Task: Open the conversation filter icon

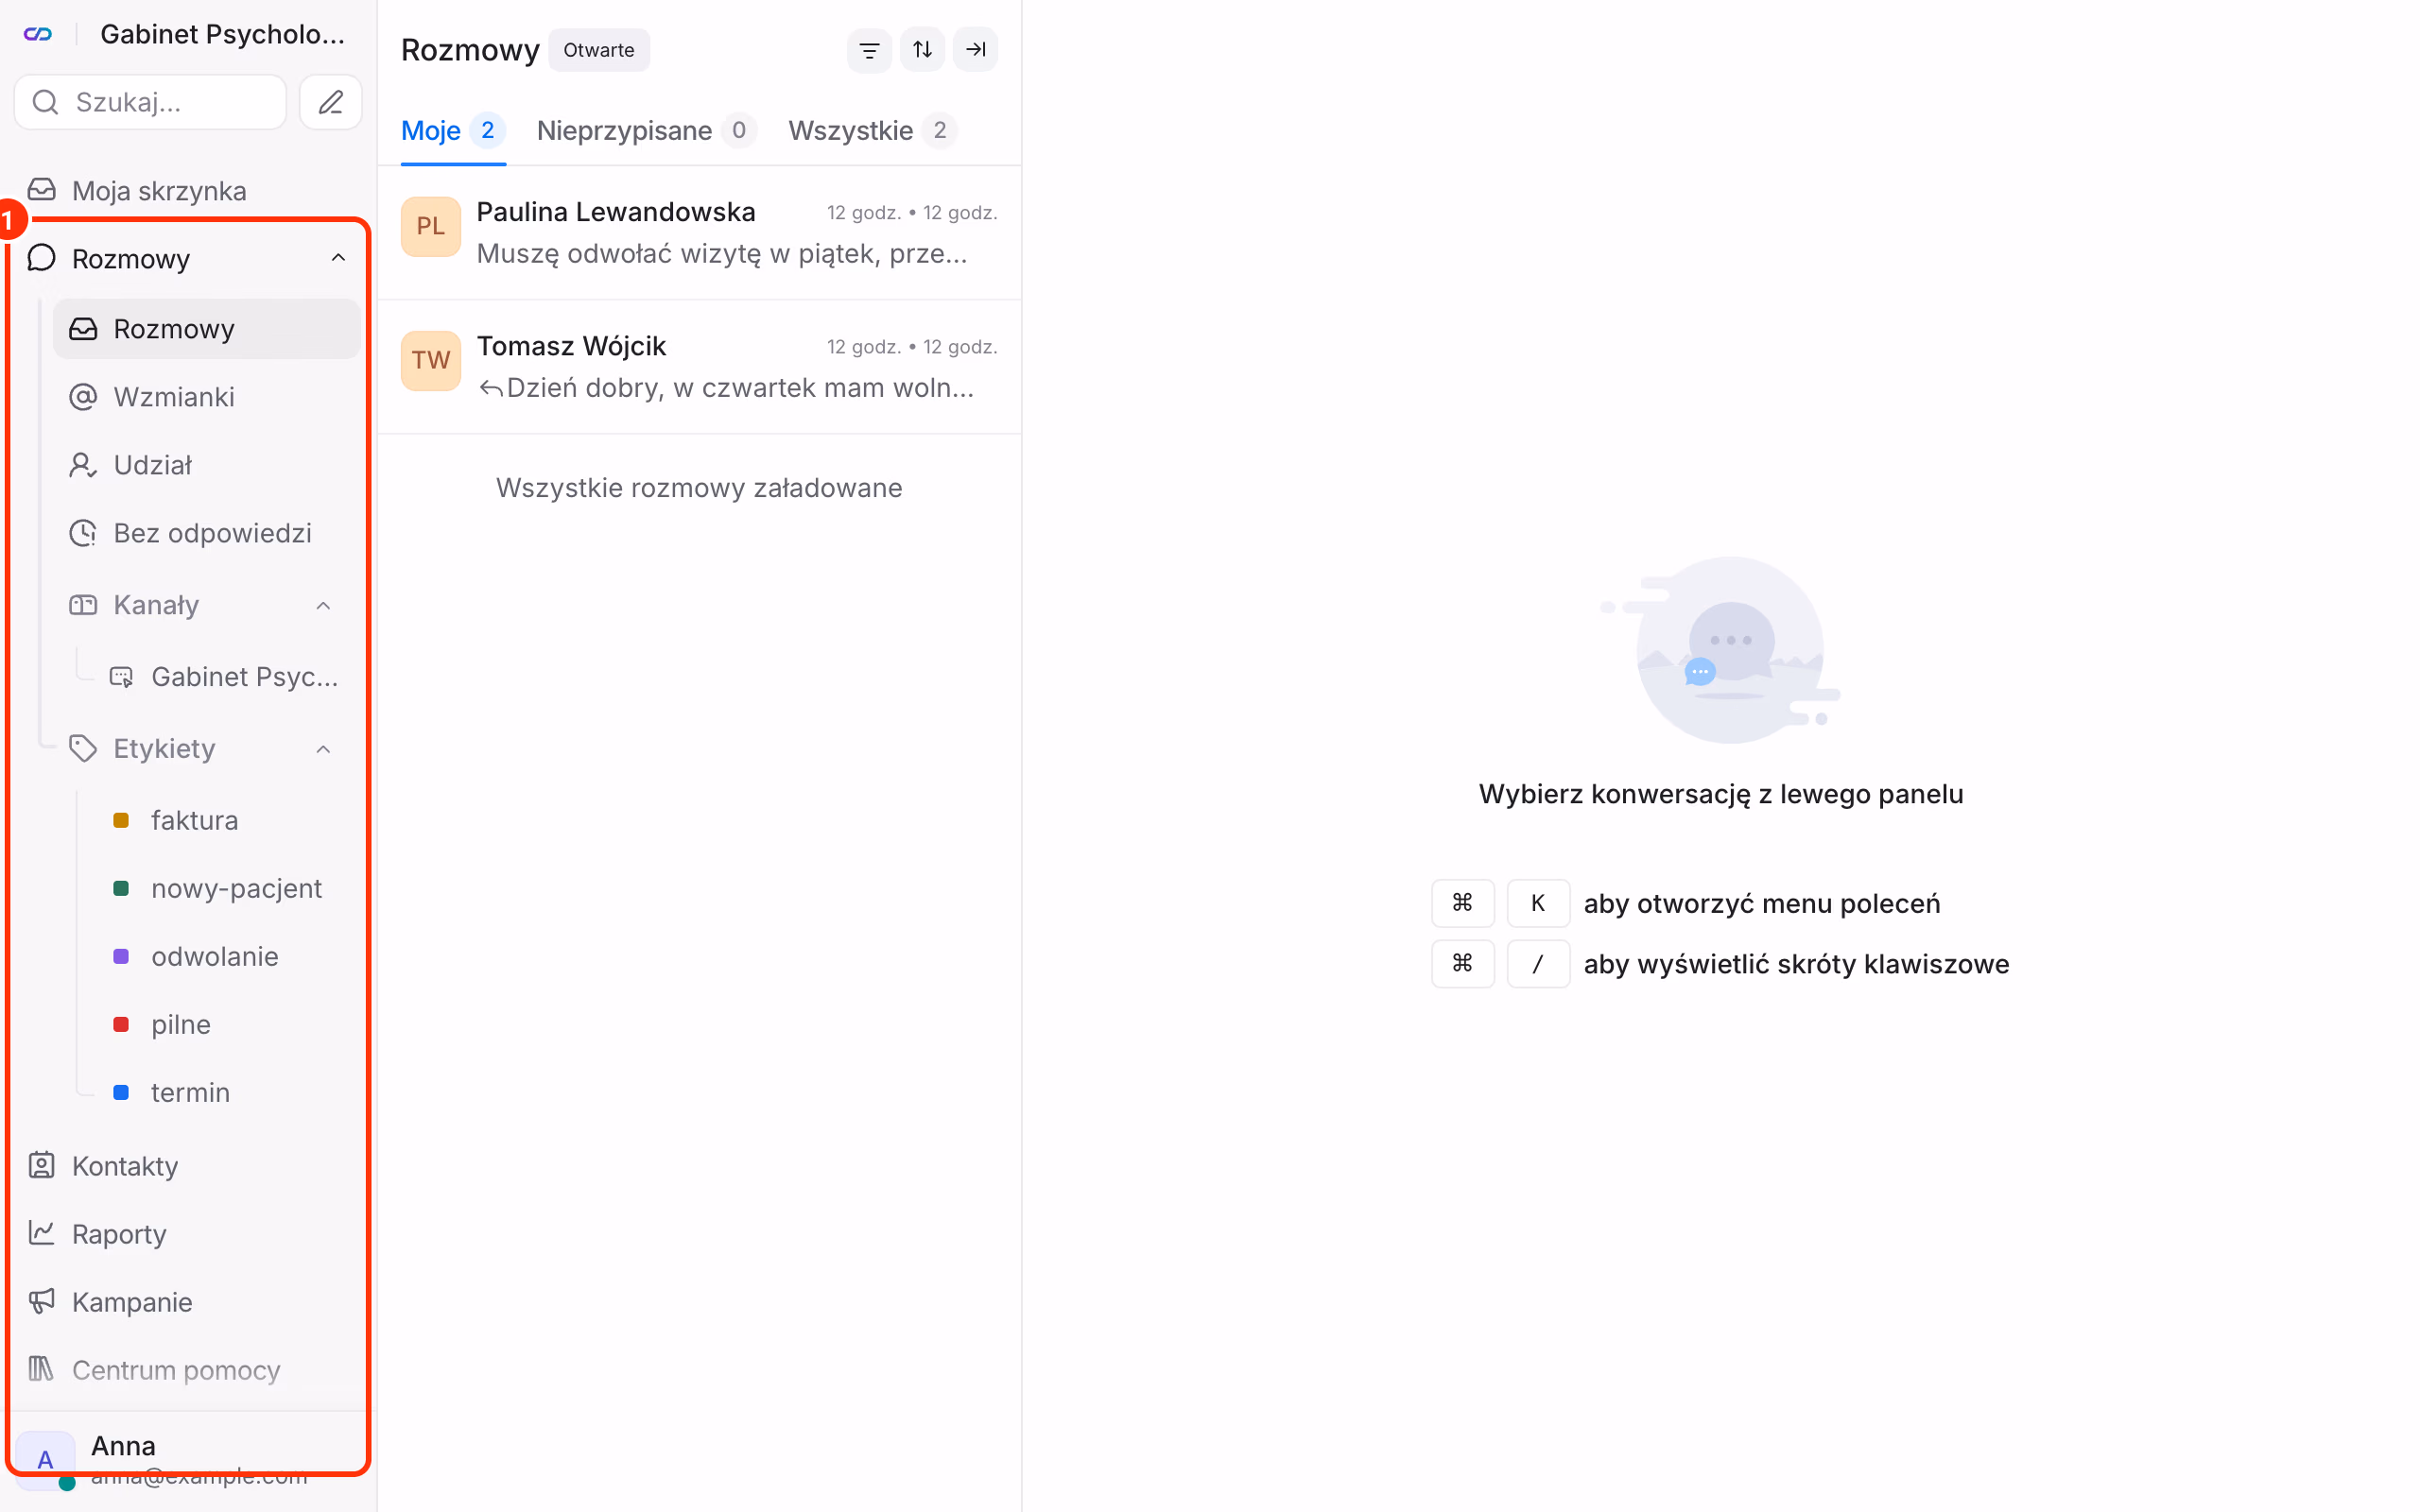Action: click(x=869, y=50)
